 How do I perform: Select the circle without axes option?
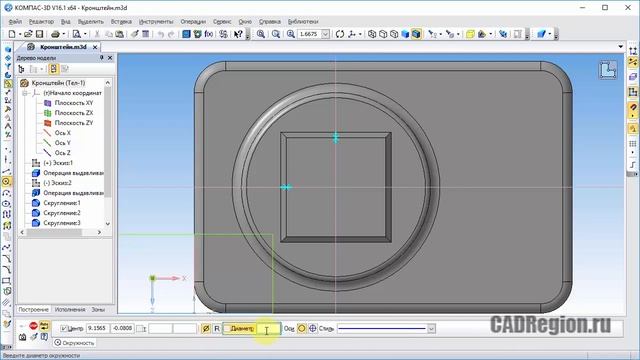tap(302, 329)
